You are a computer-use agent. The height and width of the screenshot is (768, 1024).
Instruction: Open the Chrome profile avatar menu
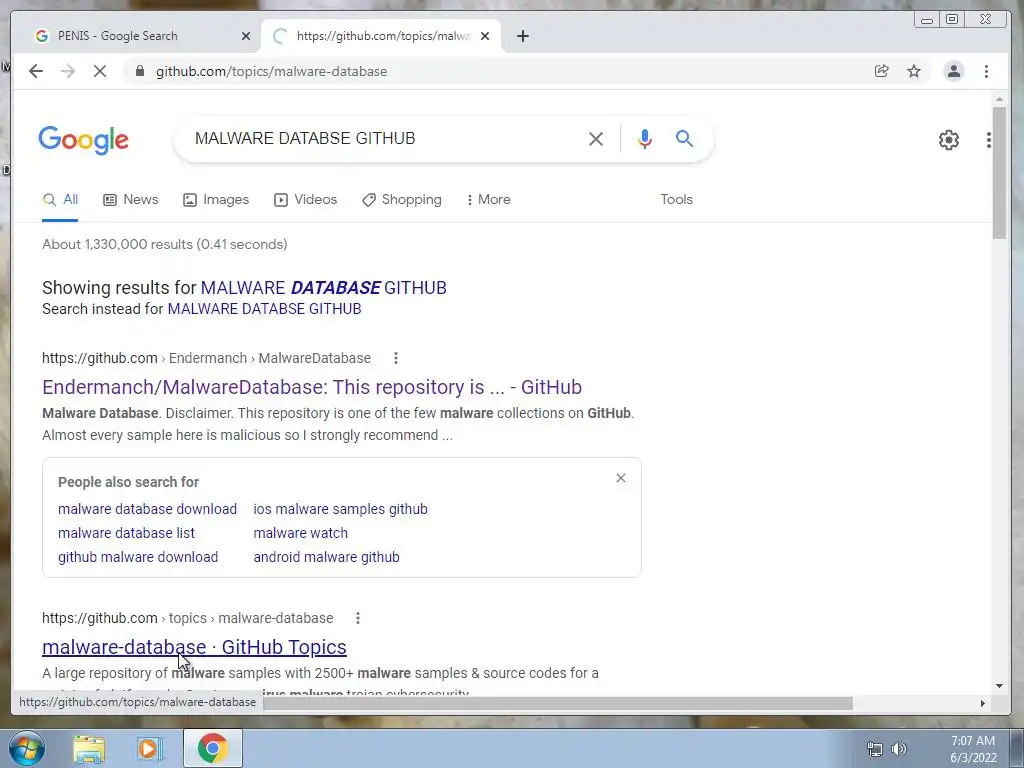click(x=953, y=71)
